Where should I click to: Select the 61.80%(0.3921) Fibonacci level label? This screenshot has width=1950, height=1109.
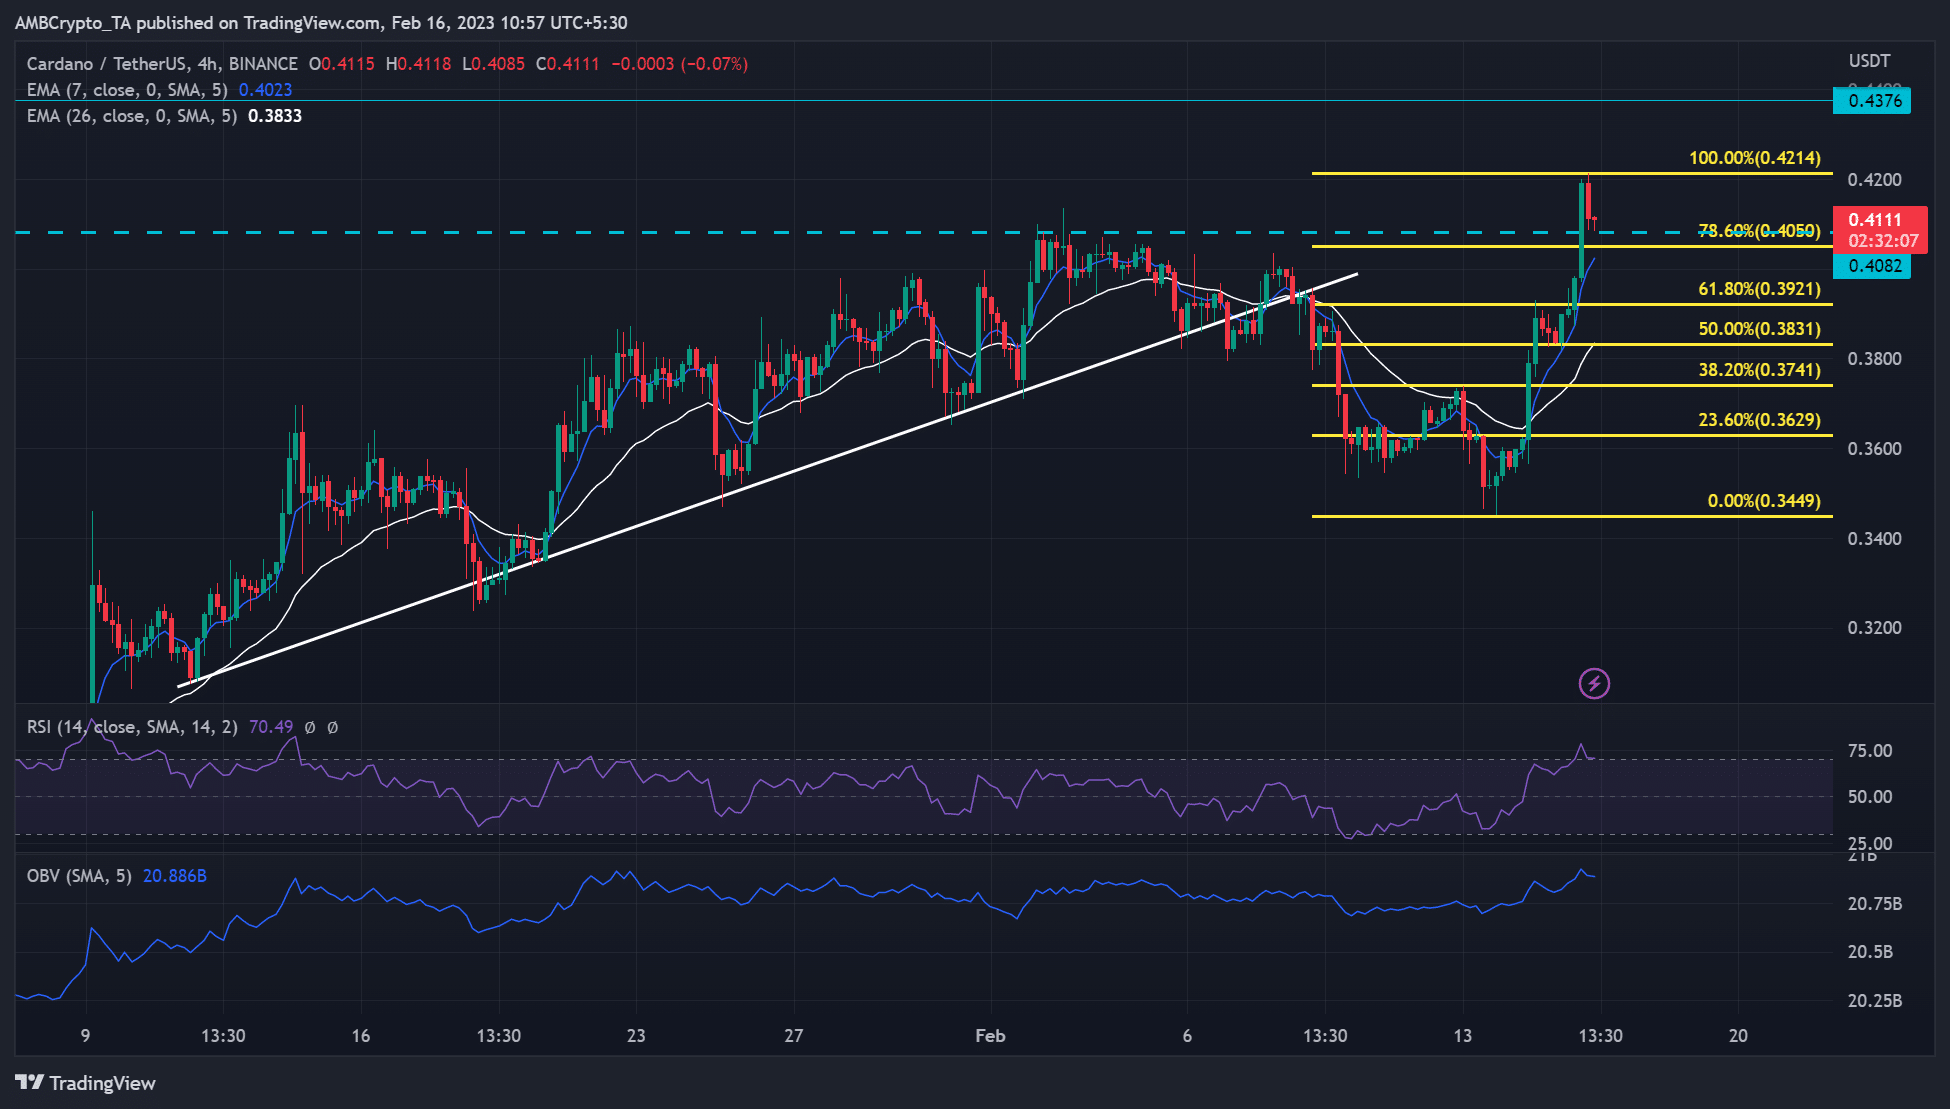1759,289
